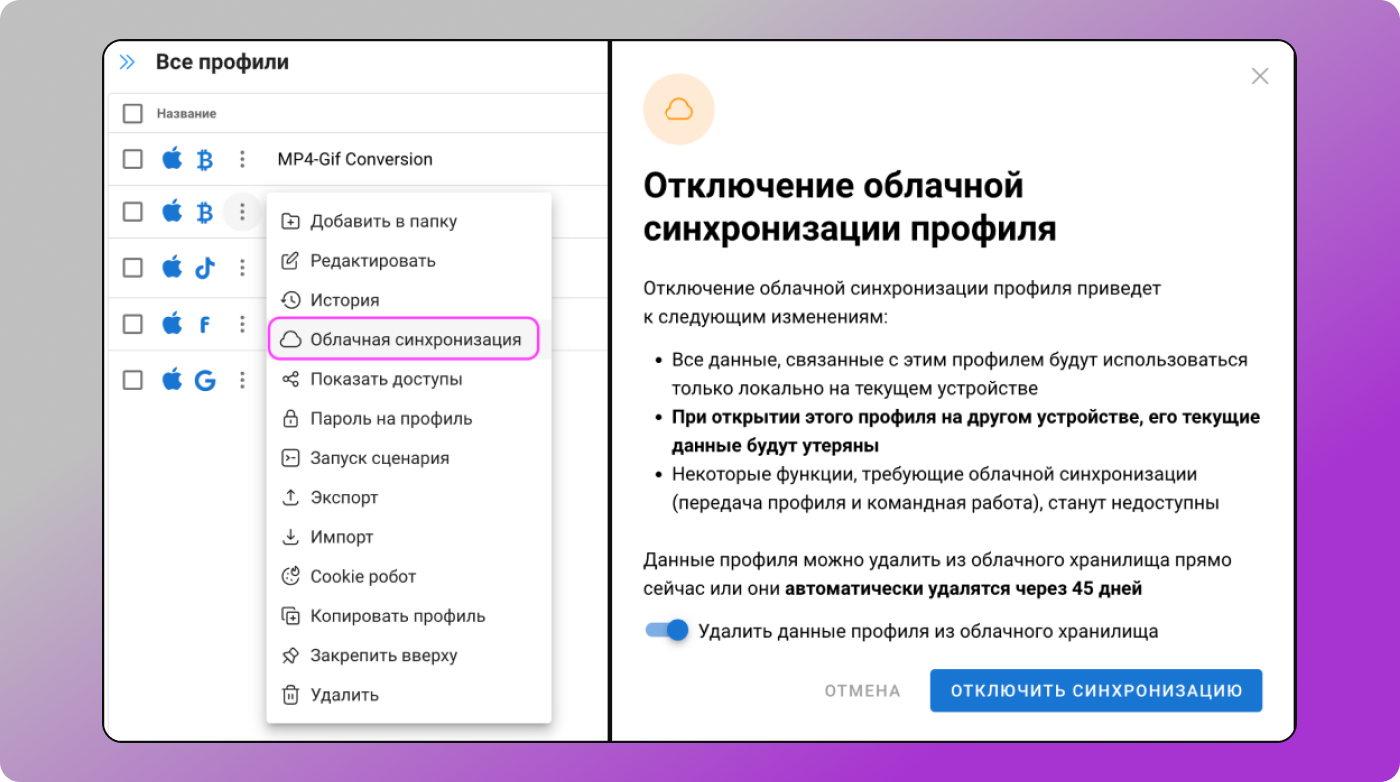Image resolution: width=1400 pixels, height=782 pixels.
Task: Click the Facebook icon in the profiles list
Action: (204, 323)
